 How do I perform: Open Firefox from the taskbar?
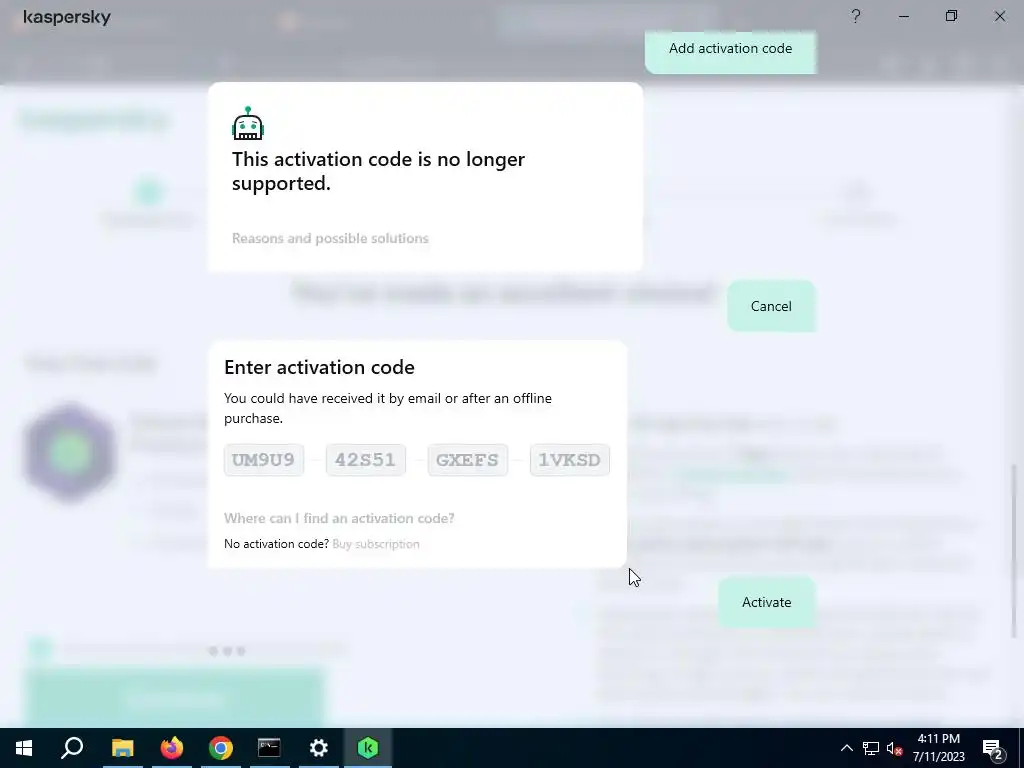pos(172,748)
